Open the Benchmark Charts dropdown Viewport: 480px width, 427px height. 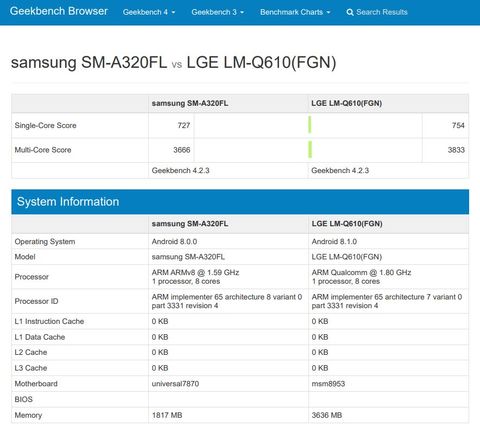click(295, 12)
